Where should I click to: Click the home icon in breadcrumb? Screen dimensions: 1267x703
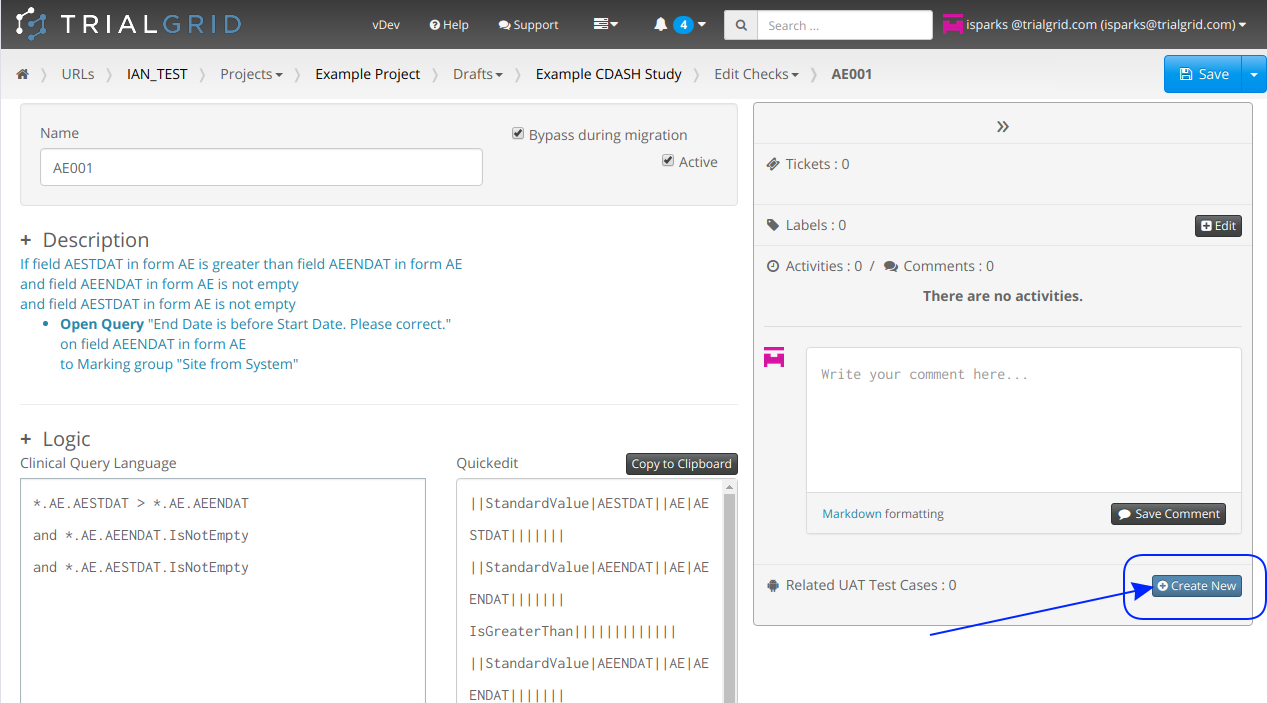(x=22, y=74)
